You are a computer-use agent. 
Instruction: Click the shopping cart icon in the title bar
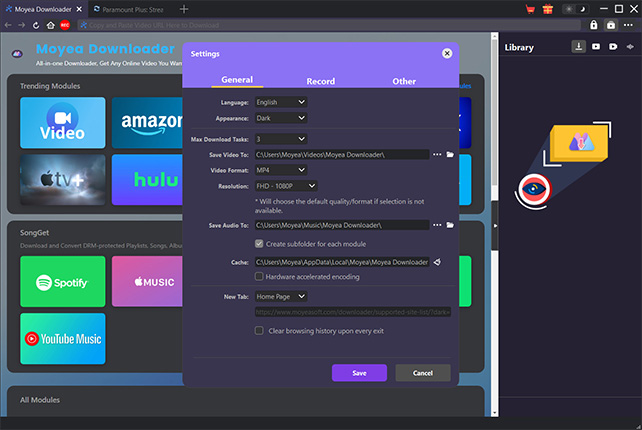(x=530, y=9)
